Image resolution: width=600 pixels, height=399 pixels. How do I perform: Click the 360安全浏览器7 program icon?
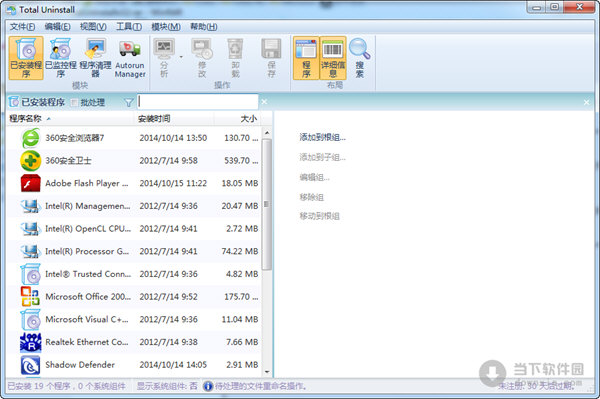(x=31, y=138)
